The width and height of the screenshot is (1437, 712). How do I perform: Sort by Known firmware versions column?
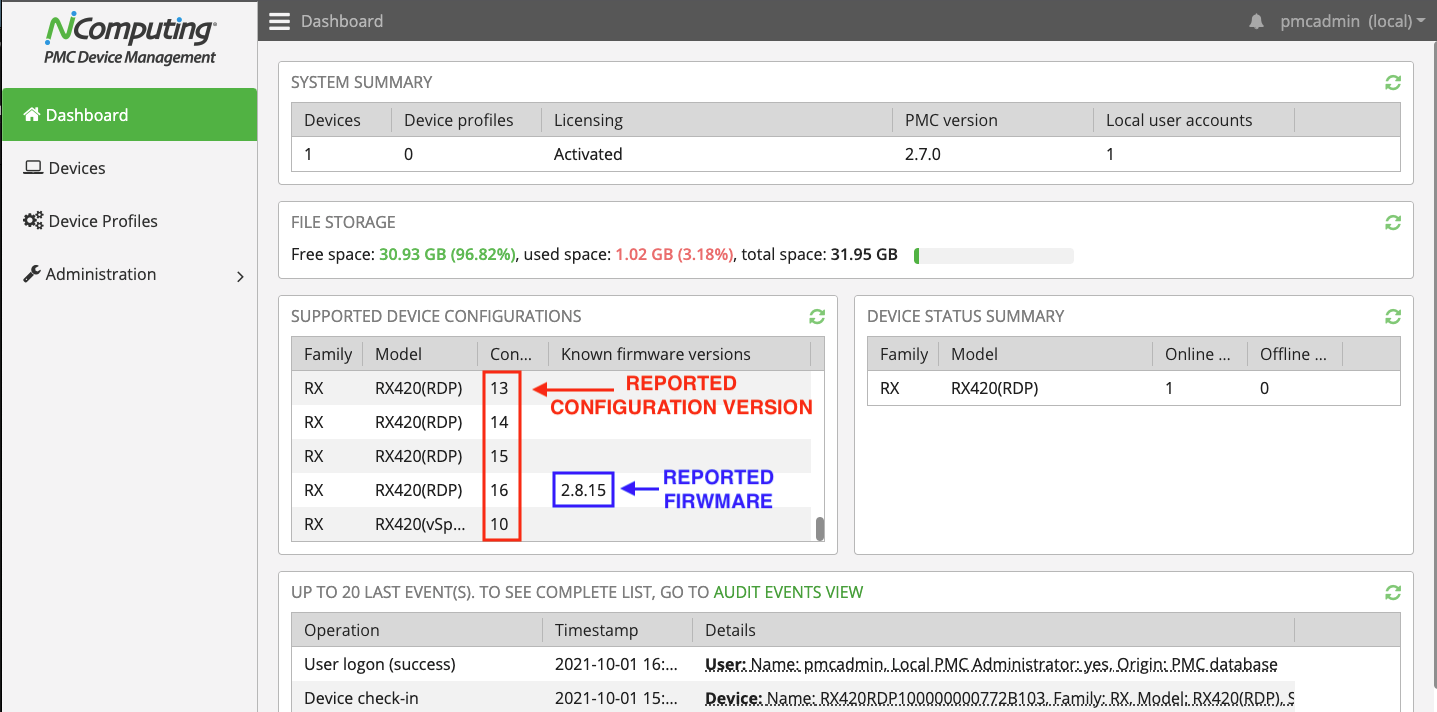[x=679, y=354]
